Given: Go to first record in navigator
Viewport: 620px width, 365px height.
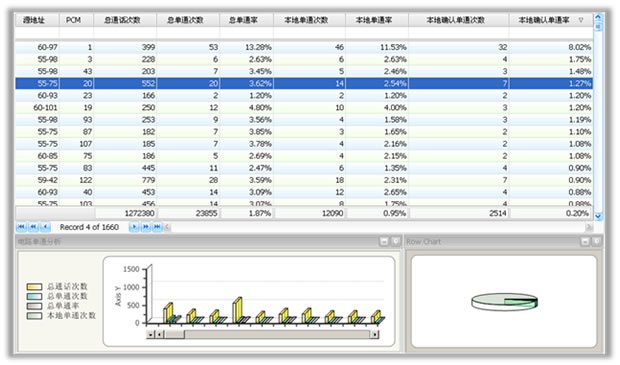Looking at the screenshot, I should [21, 227].
